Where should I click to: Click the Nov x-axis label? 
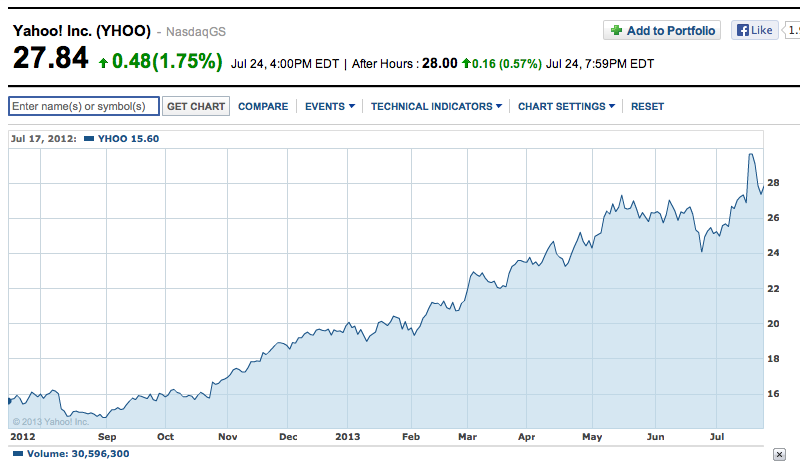pyautogui.click(x=228, y=436)
